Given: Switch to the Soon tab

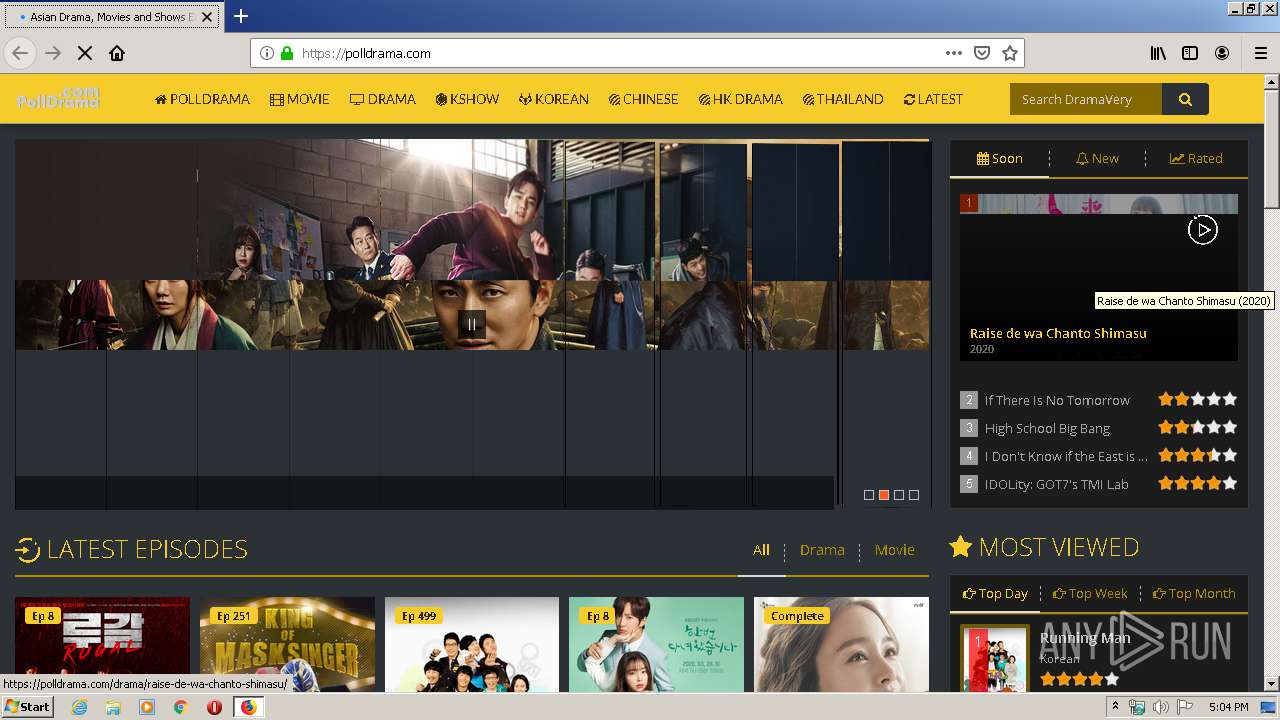Looking at the screenshot, I should tap(999, 158).
